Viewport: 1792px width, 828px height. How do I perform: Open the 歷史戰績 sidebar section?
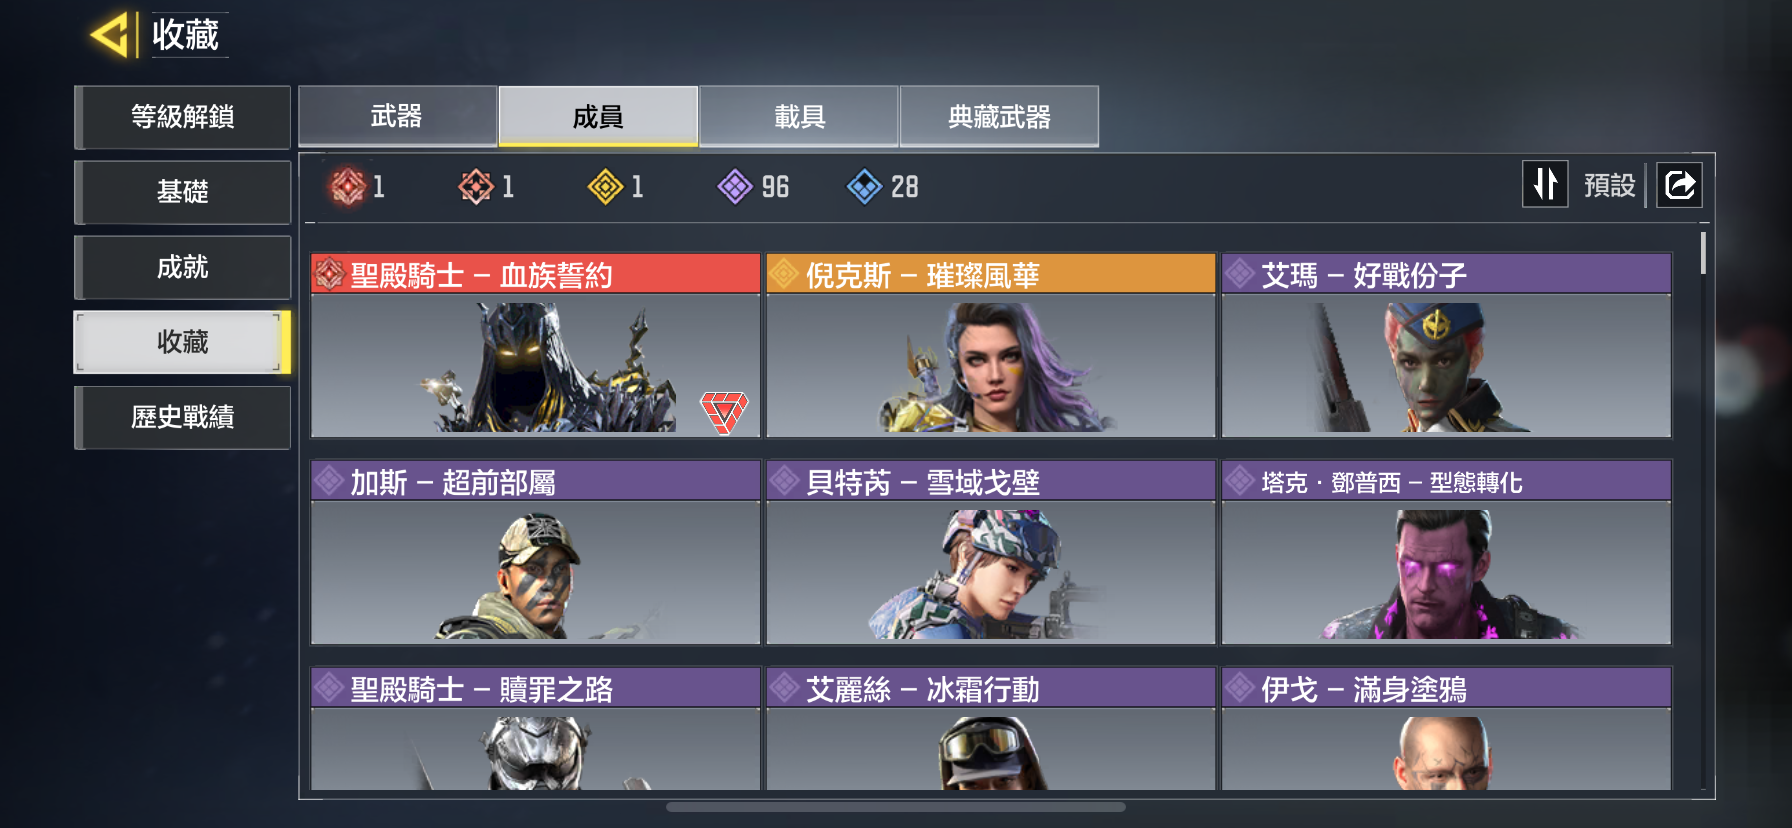(x=183, y=417)
